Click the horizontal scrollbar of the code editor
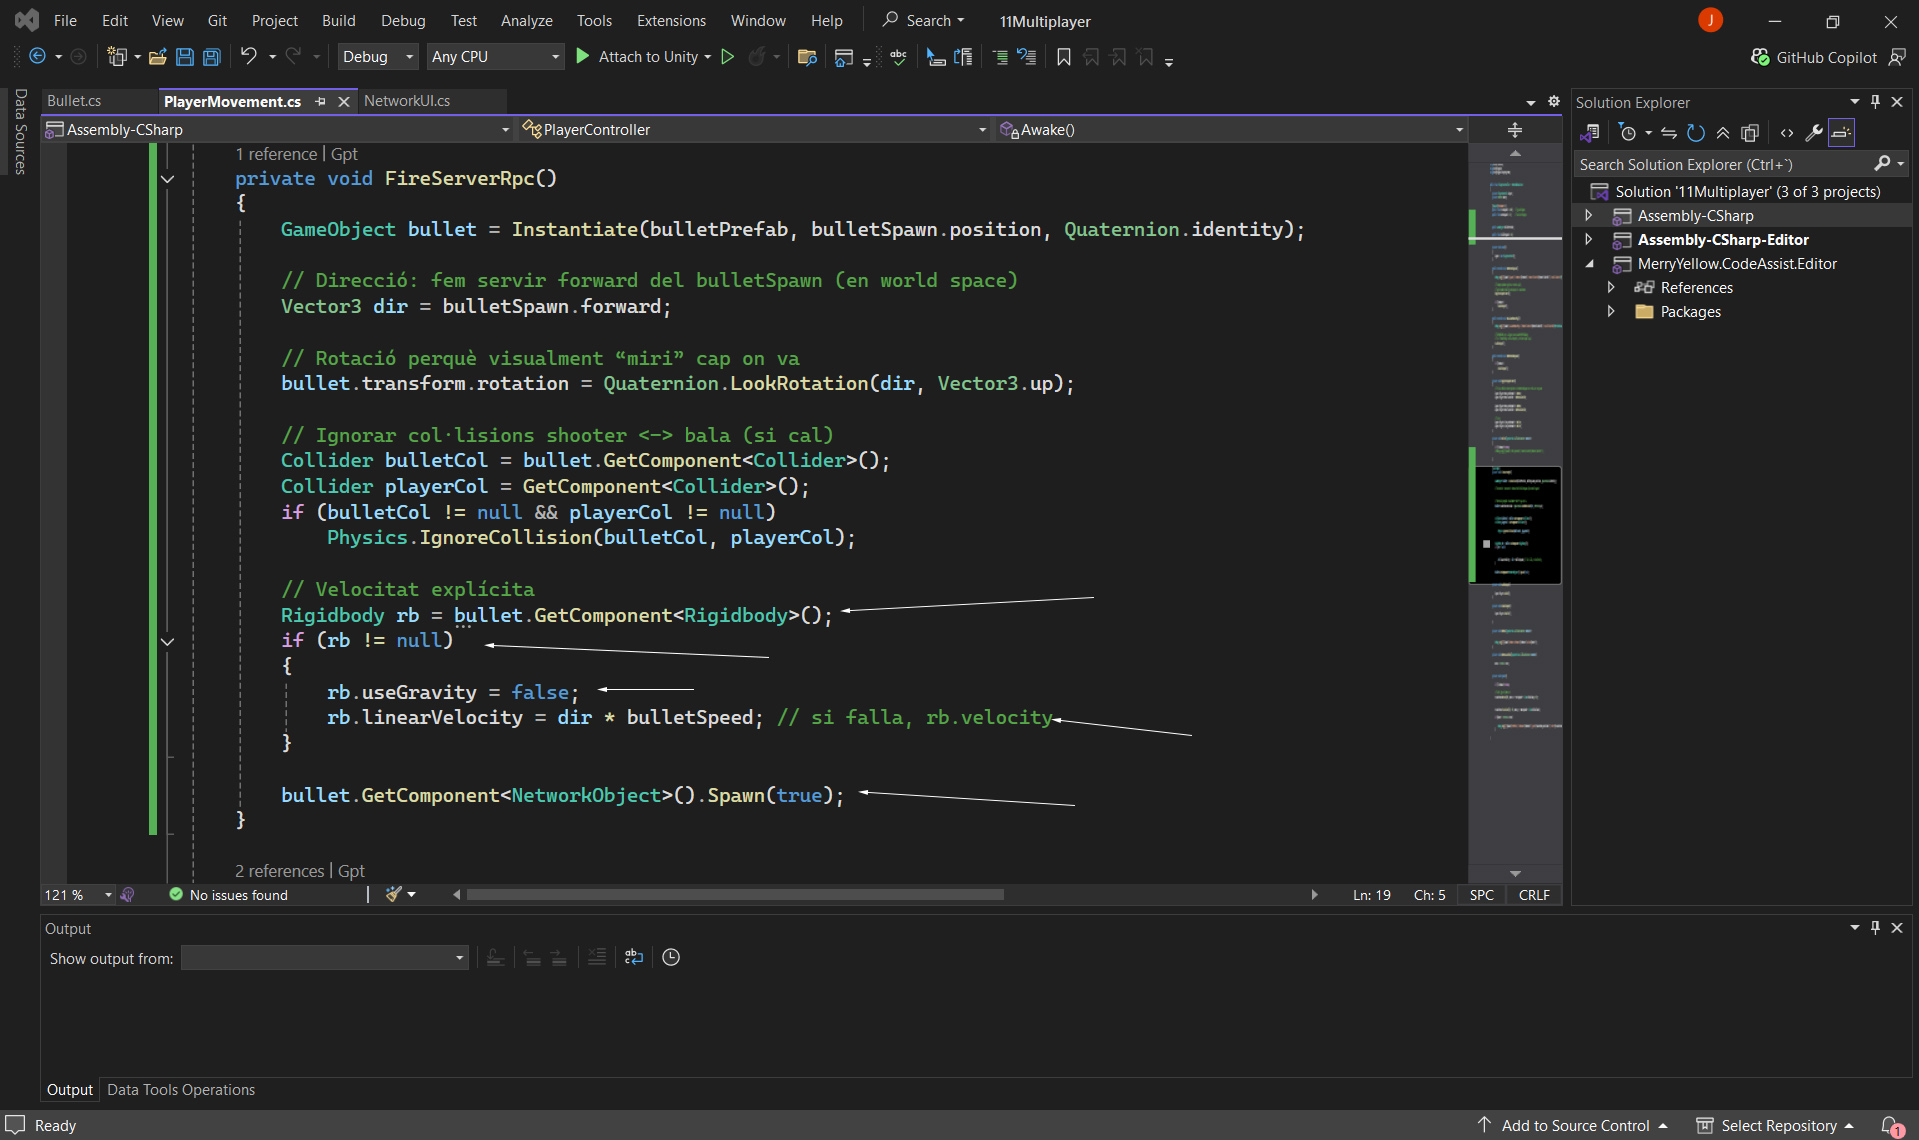This screenshot has width=1919, height=1140. pyautogui.click(x=734, y=894)
